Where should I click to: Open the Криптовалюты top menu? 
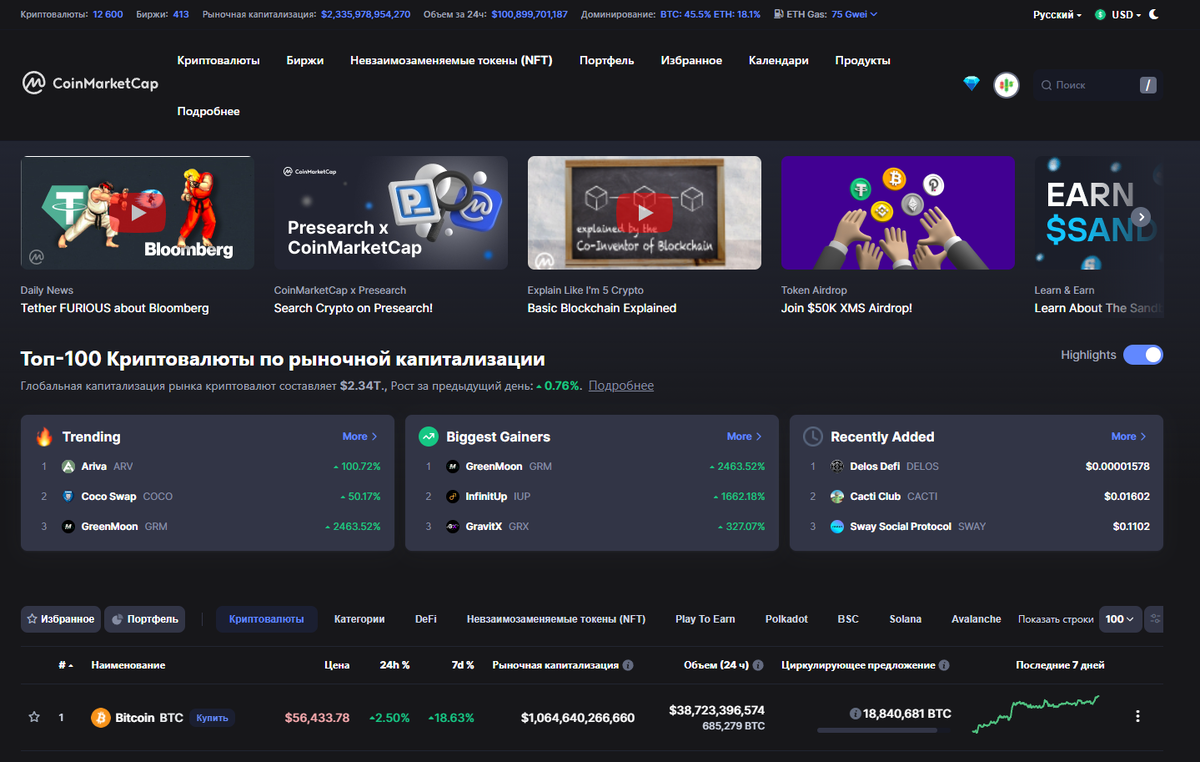[218, 61]
